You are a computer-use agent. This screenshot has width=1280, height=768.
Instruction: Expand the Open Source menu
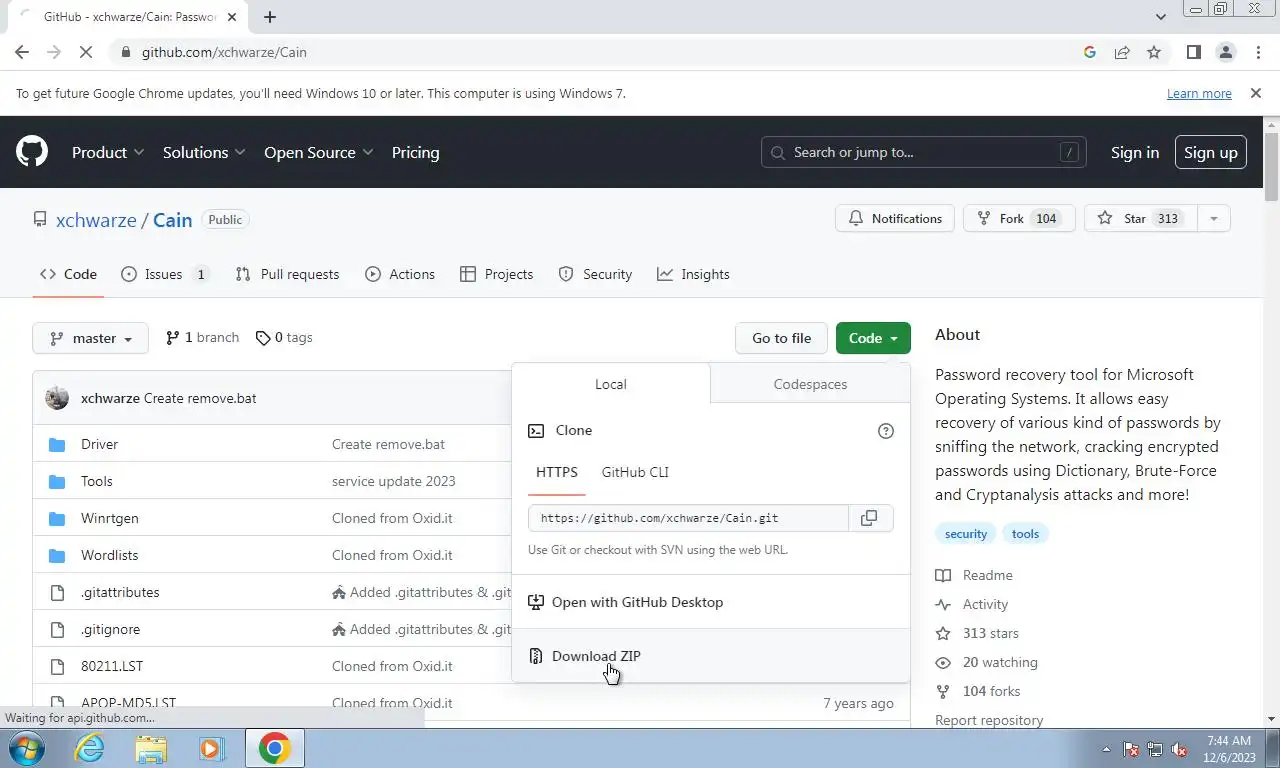click(319, 152)
